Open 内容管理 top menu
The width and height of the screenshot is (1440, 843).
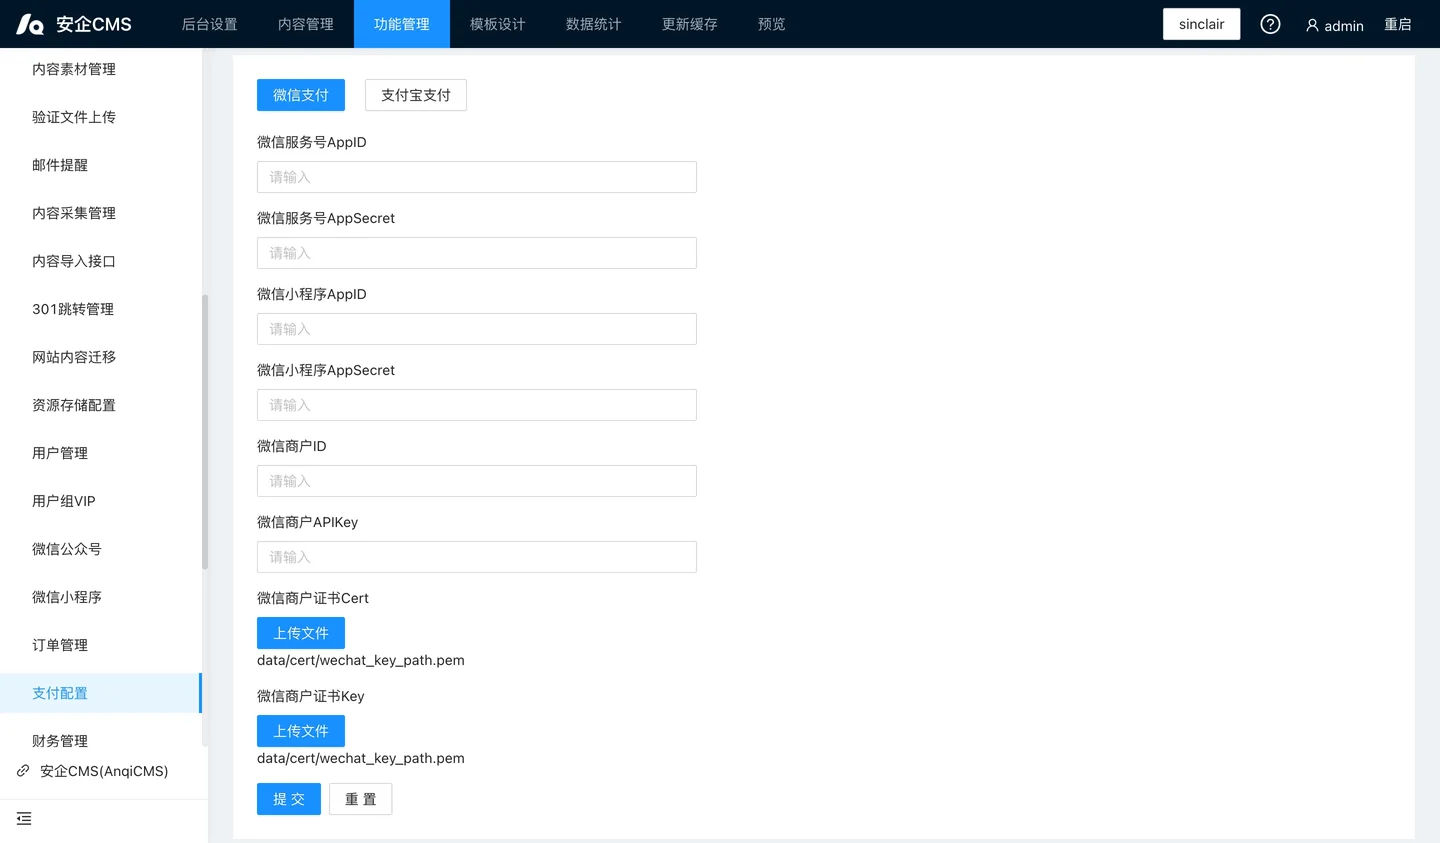click(306, 24)
